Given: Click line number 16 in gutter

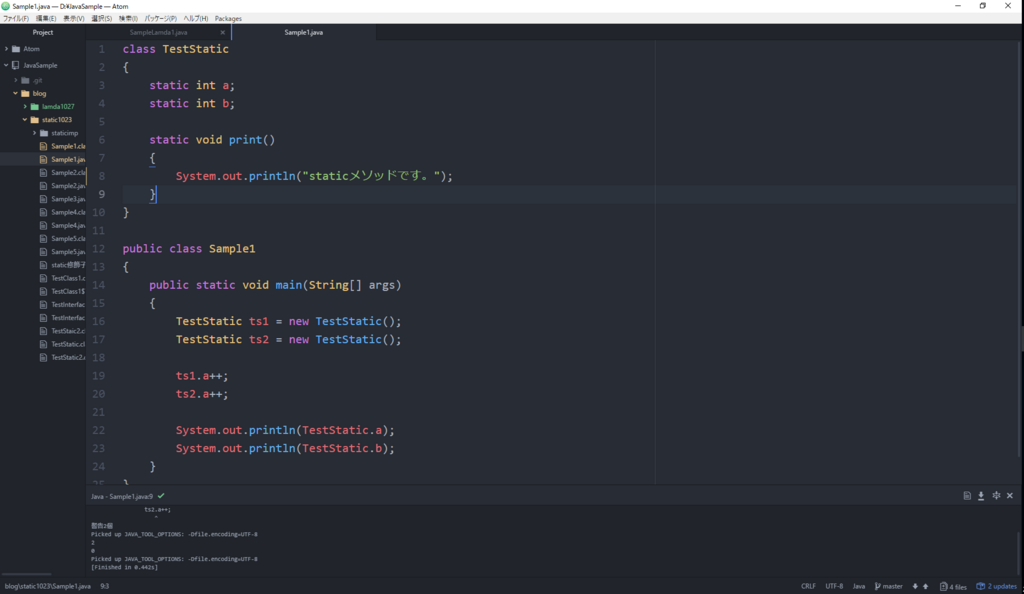Looking at the screenshot, I should tap(99, 321).
